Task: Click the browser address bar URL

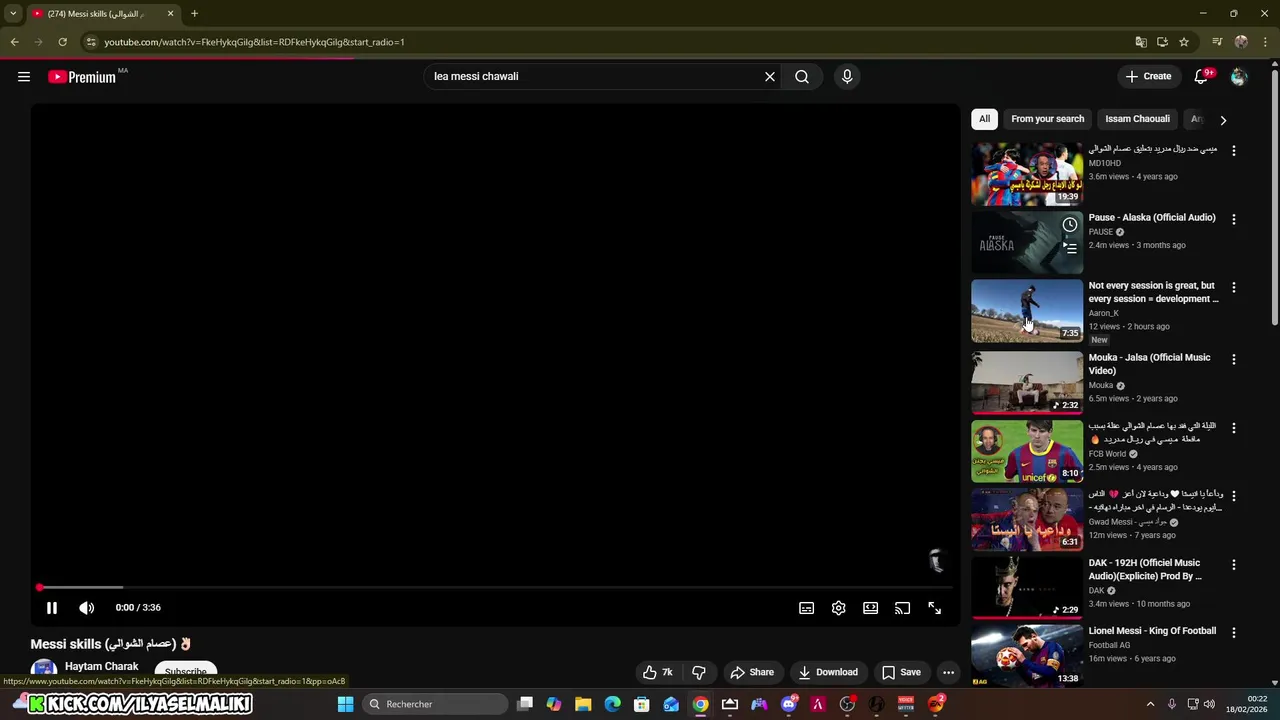Action: coord(255,42)
